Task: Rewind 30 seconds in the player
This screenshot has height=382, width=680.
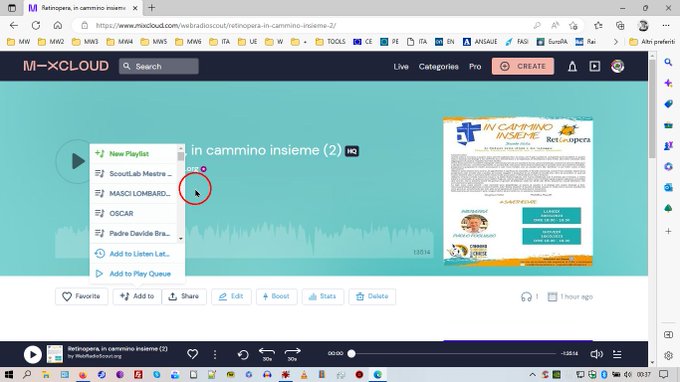Action: pos(267,354)
